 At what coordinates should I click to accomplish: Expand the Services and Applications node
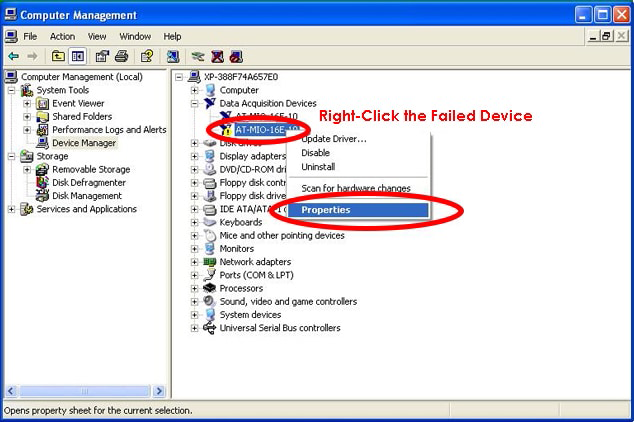pos(12,209)
